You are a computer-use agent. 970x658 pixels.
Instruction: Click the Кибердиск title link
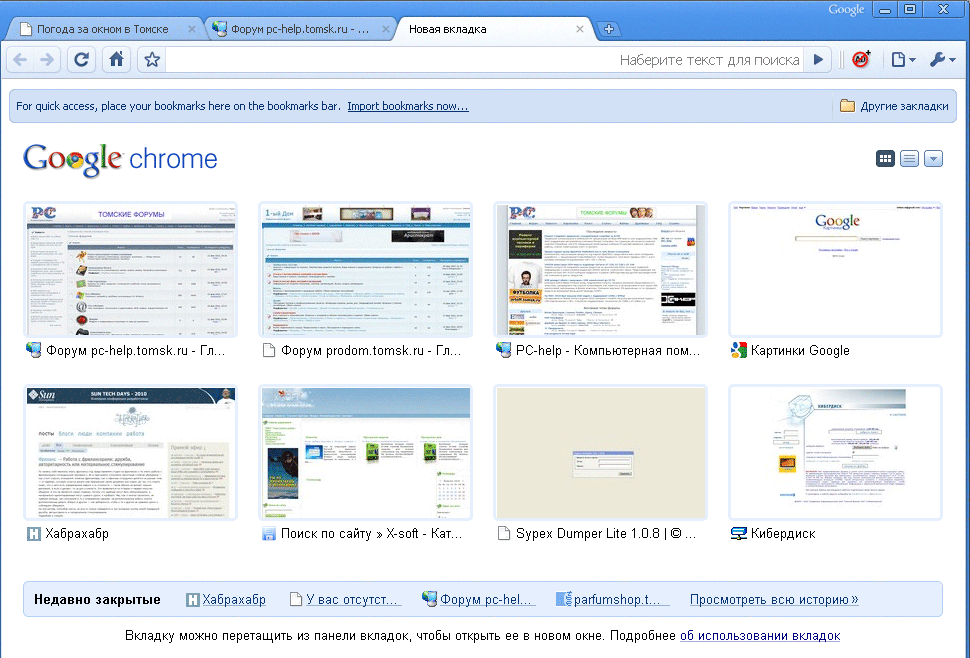click(x=783, y=534)
